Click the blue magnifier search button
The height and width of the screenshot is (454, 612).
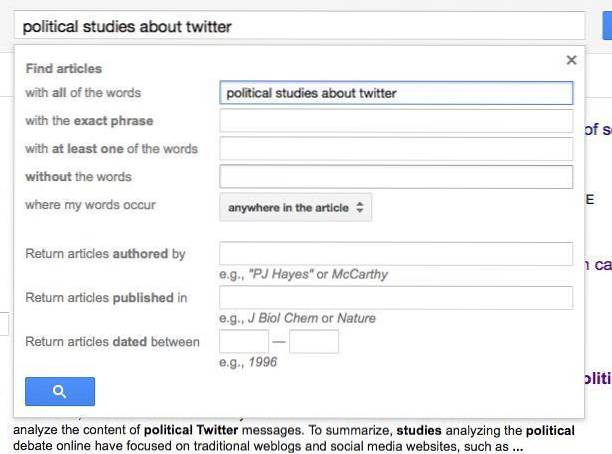pos(60,391)
